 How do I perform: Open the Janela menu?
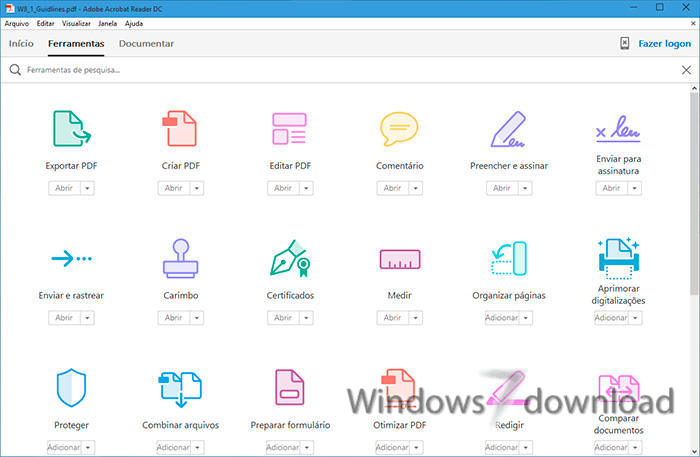tap(108, 24)
